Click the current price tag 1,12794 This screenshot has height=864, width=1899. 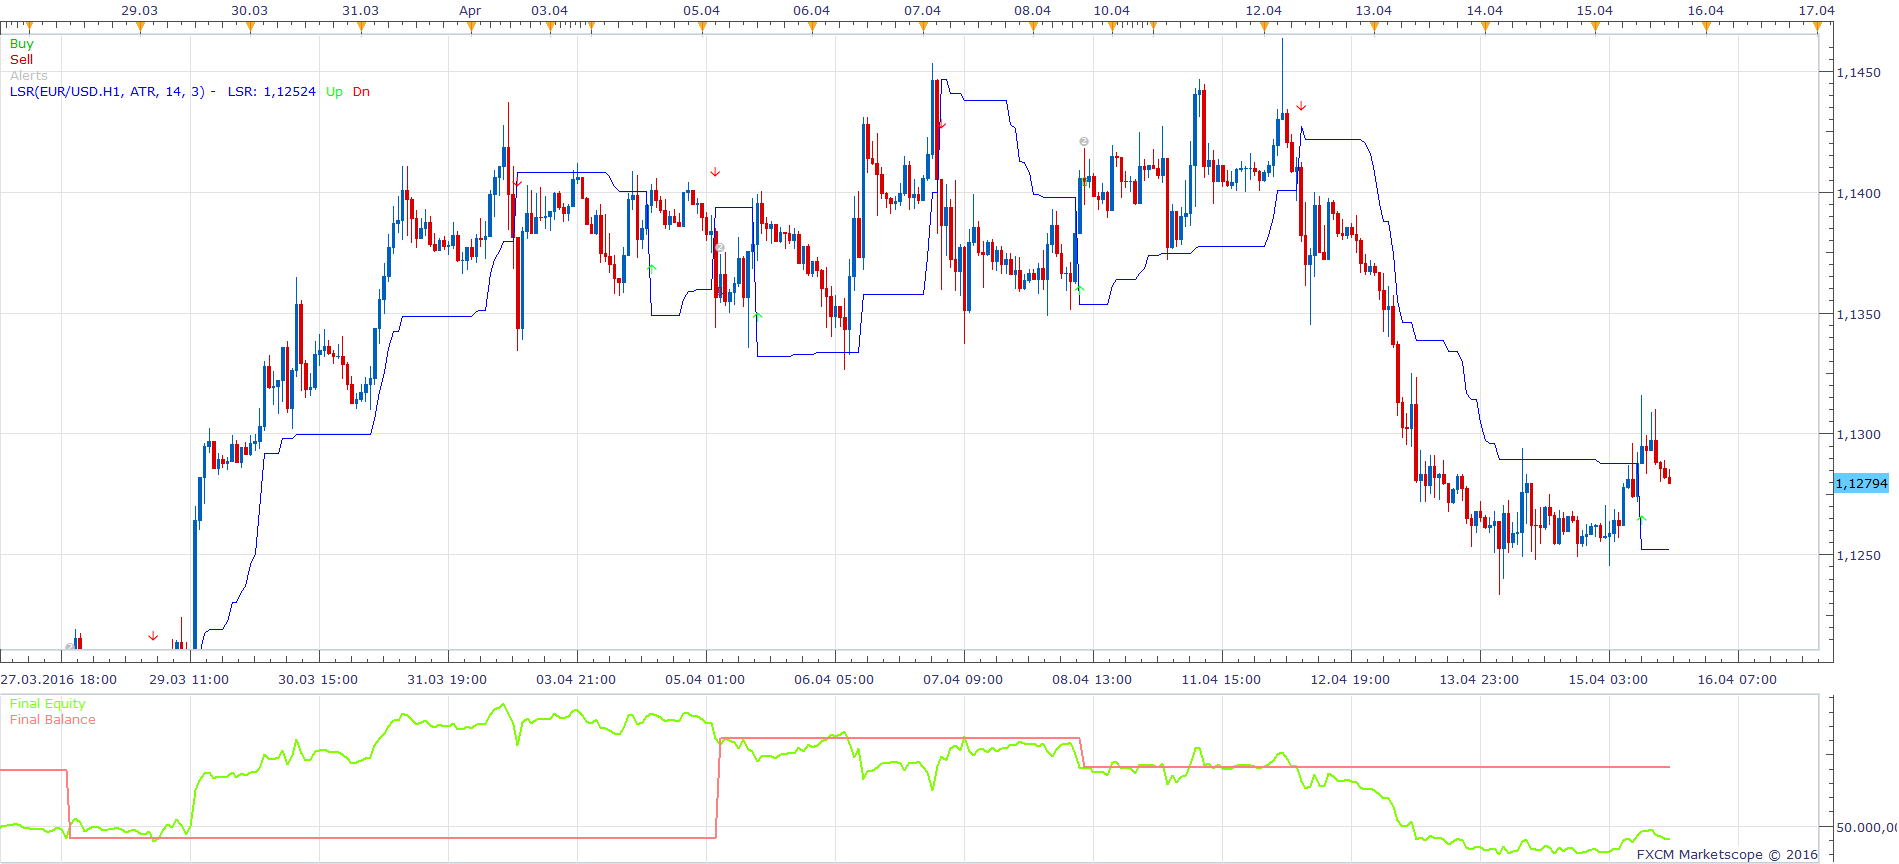(x=1861, y=484)
